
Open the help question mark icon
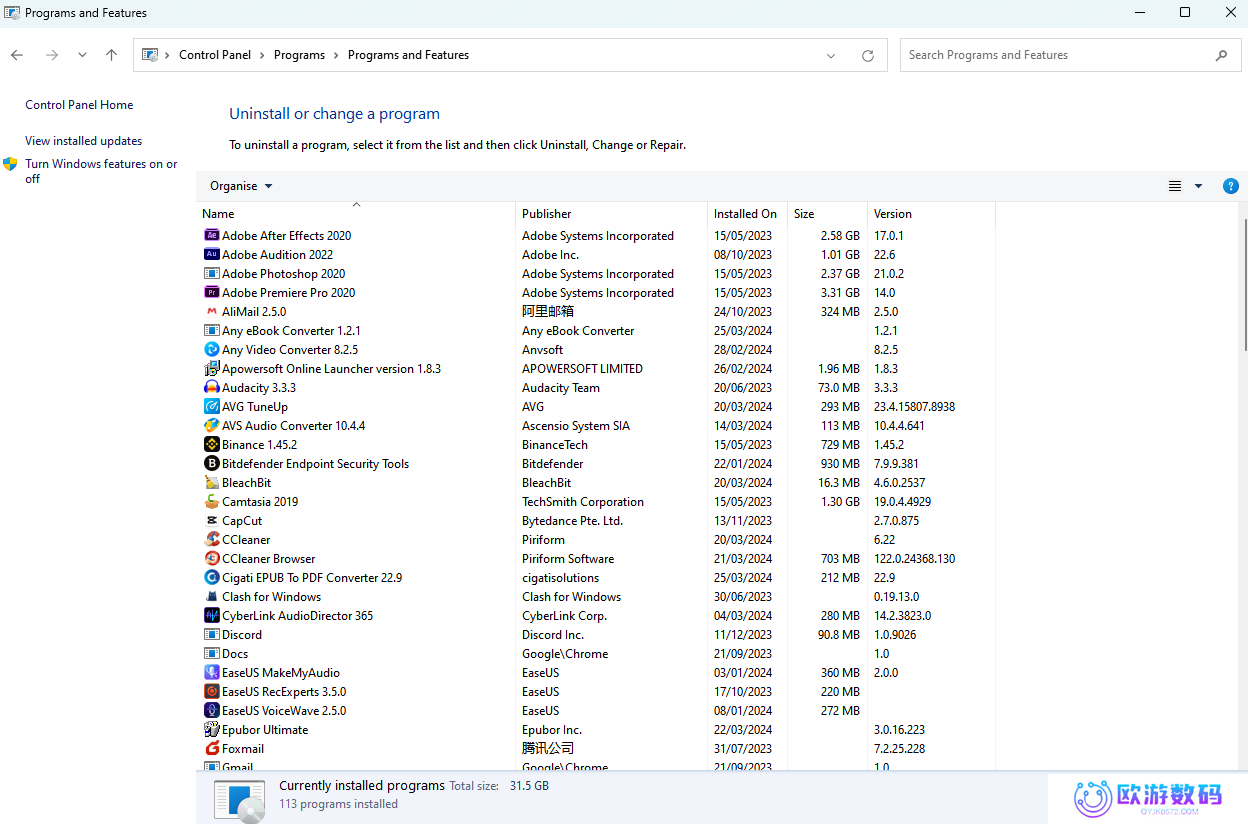coord(1231,186)
